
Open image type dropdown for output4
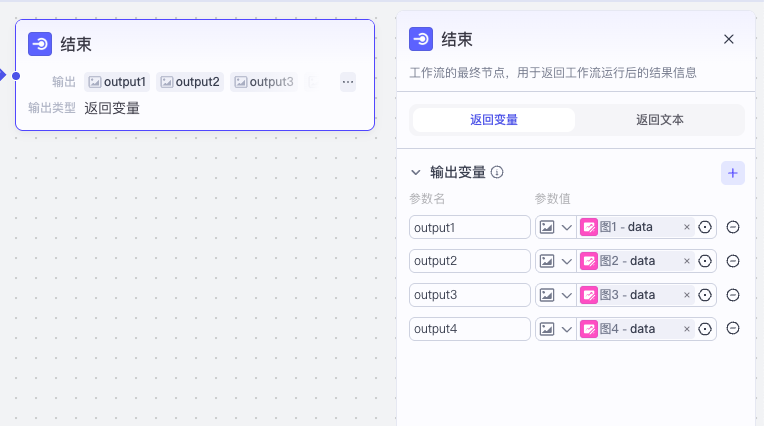click(x=556, y=329)
